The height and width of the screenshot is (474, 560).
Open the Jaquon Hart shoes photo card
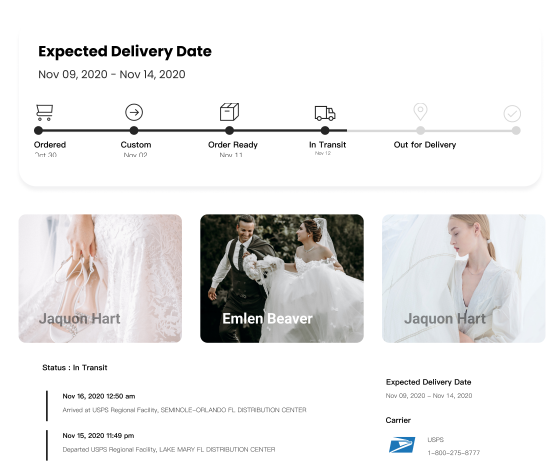100,279
